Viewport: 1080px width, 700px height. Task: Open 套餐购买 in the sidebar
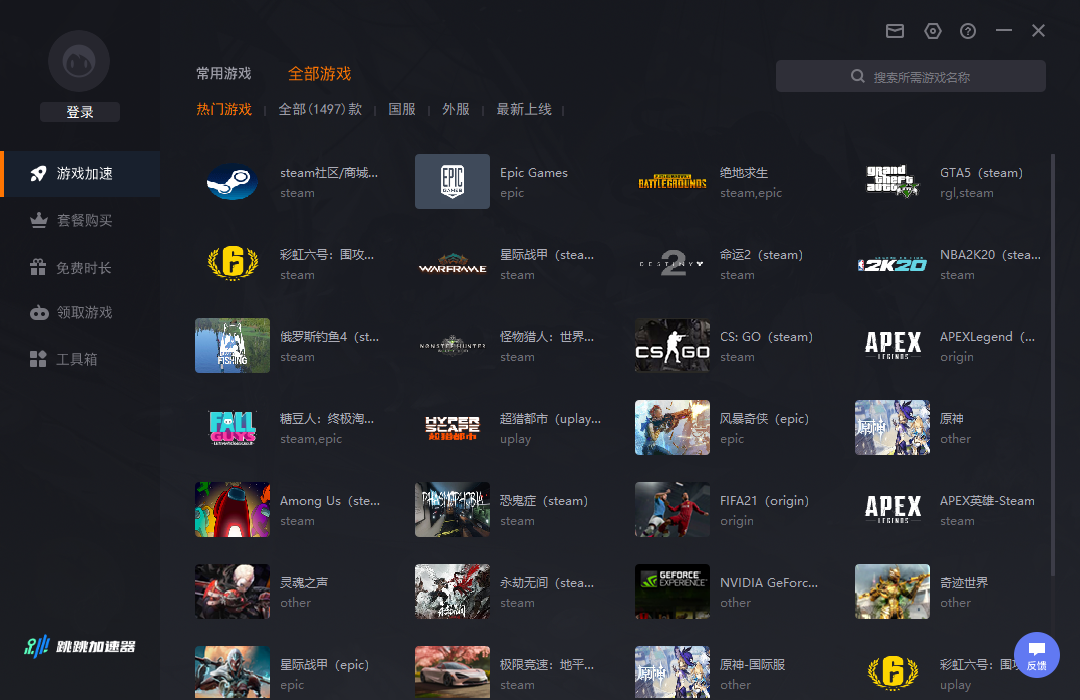(x=84, y=220)
